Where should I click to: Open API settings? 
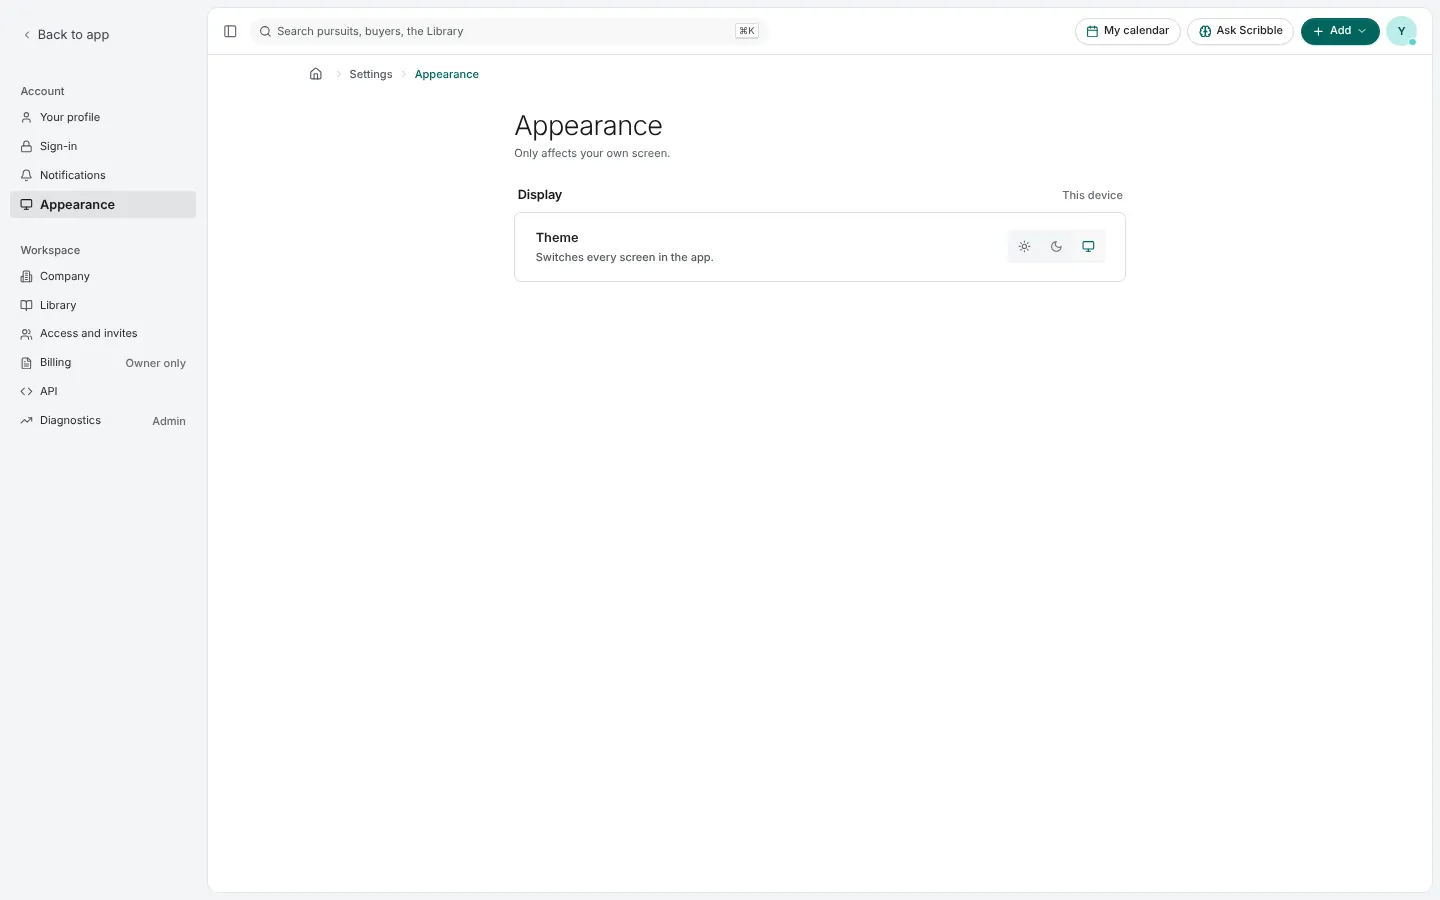(103, 392)
